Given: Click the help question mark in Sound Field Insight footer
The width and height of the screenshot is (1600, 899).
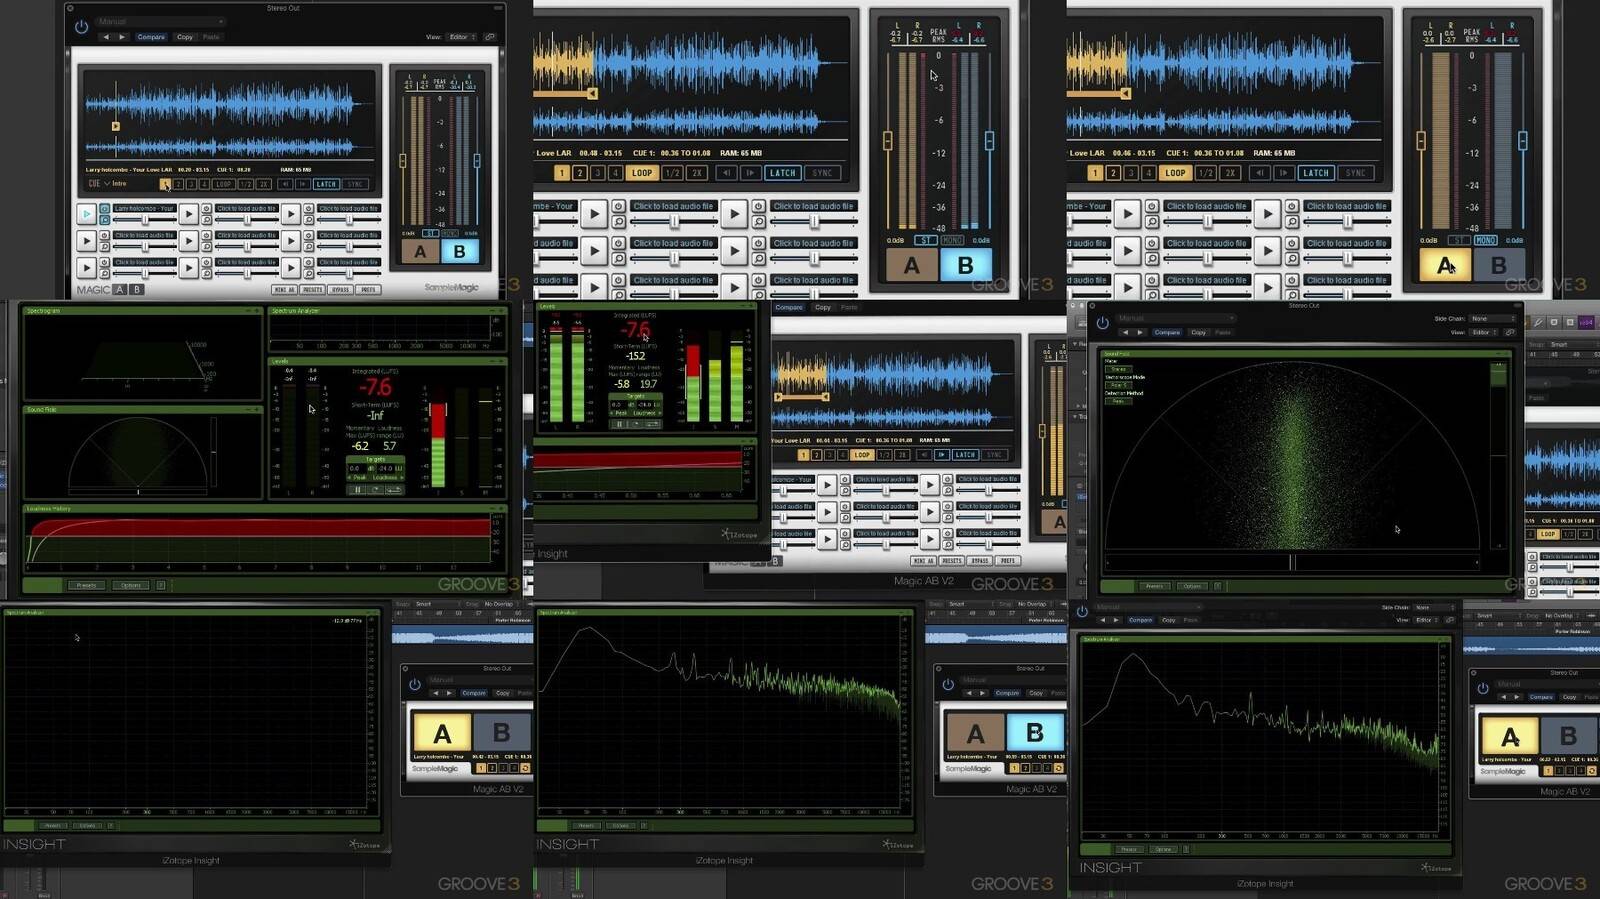Looking at the screenshot, I should point(1218,586).
